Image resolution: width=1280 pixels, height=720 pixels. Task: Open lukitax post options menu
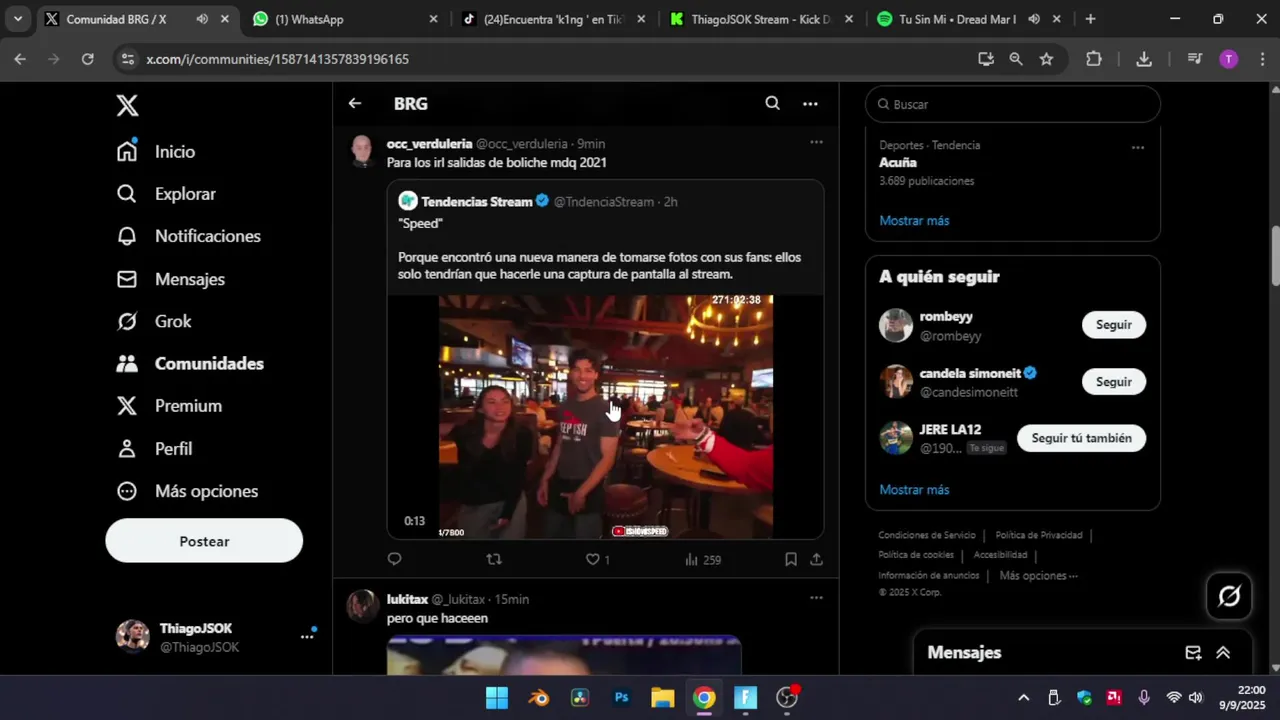tap(816, 598)
